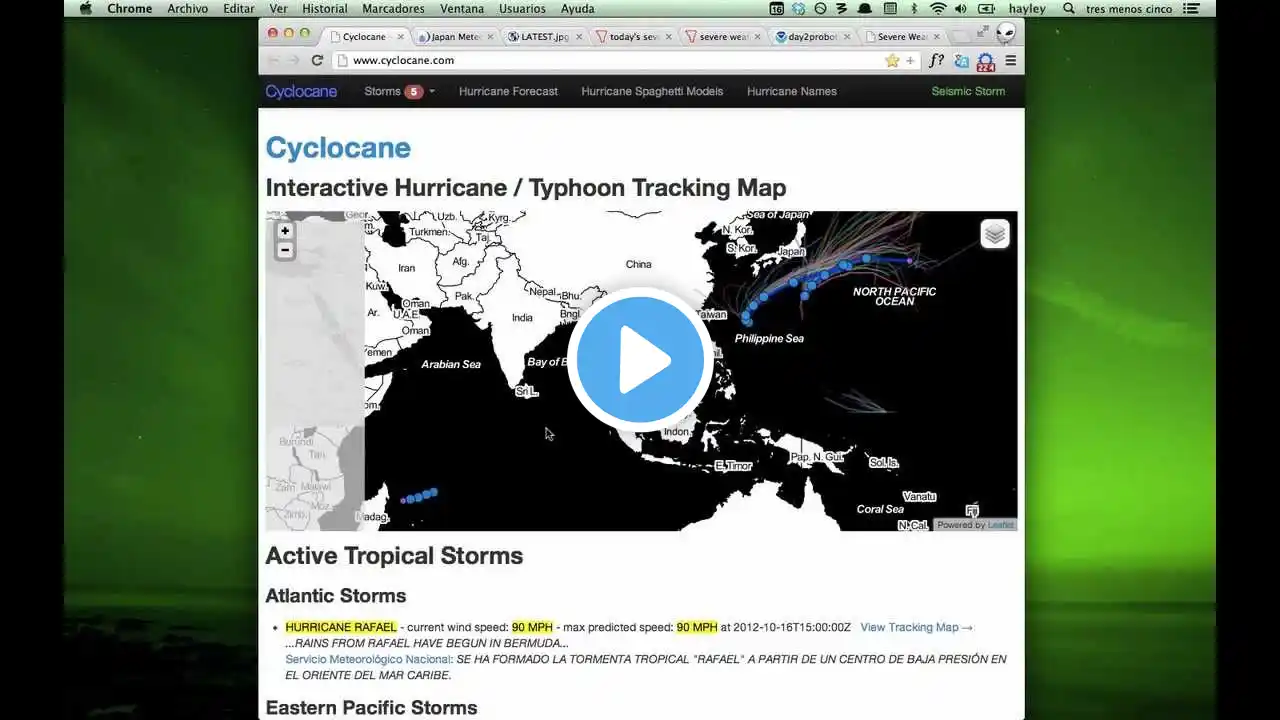Open the Servicio Meteorológico Nacional link

tap(369, 659)
